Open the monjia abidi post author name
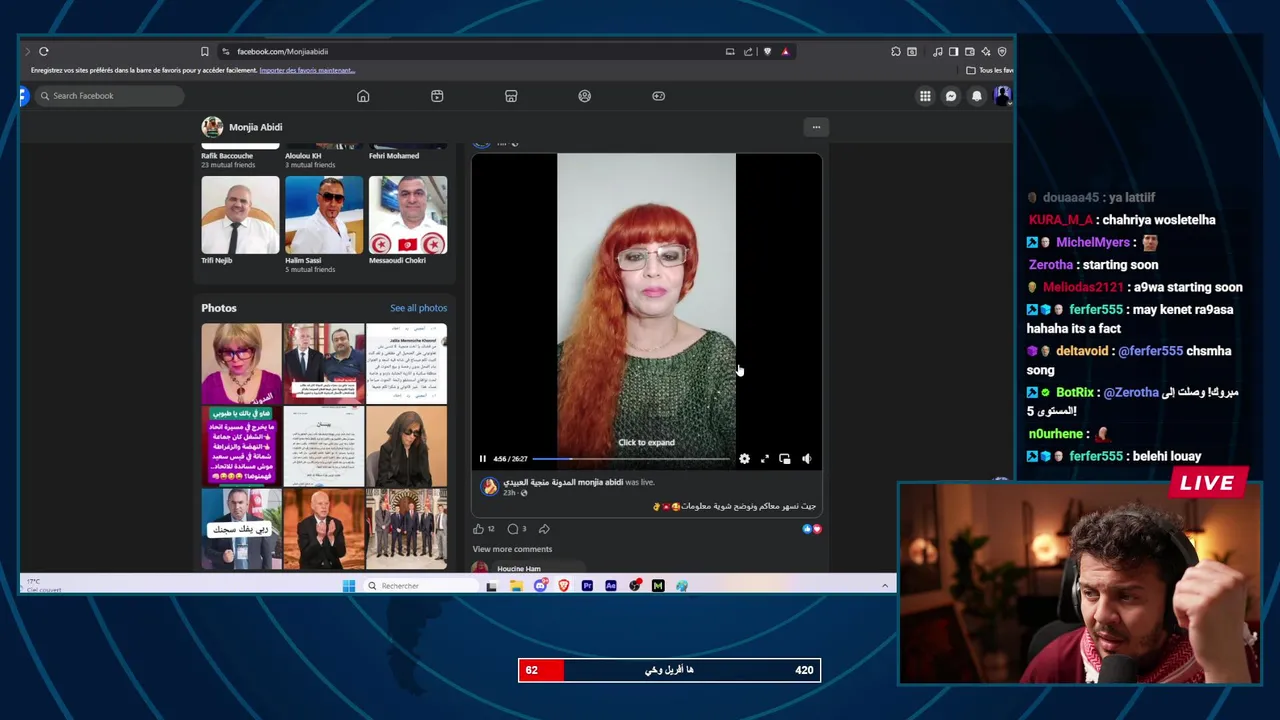 [563, 482]
